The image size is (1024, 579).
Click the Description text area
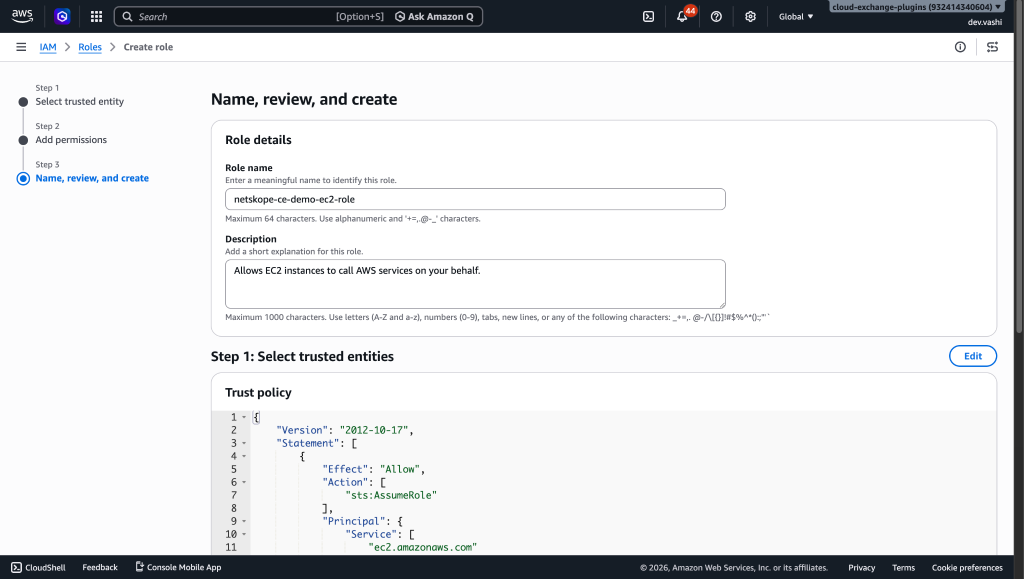click(x=475, y=284)
